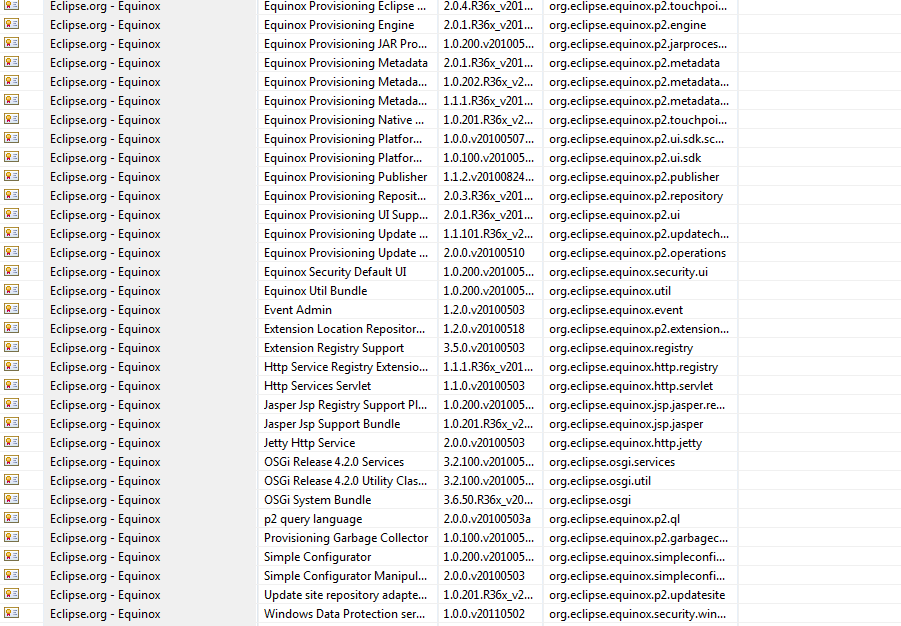Viewport: 901px width, 626px height.
Task: Click the signed certificate icon for Equinox Provisioning Engine
Action: click(11, 24)
